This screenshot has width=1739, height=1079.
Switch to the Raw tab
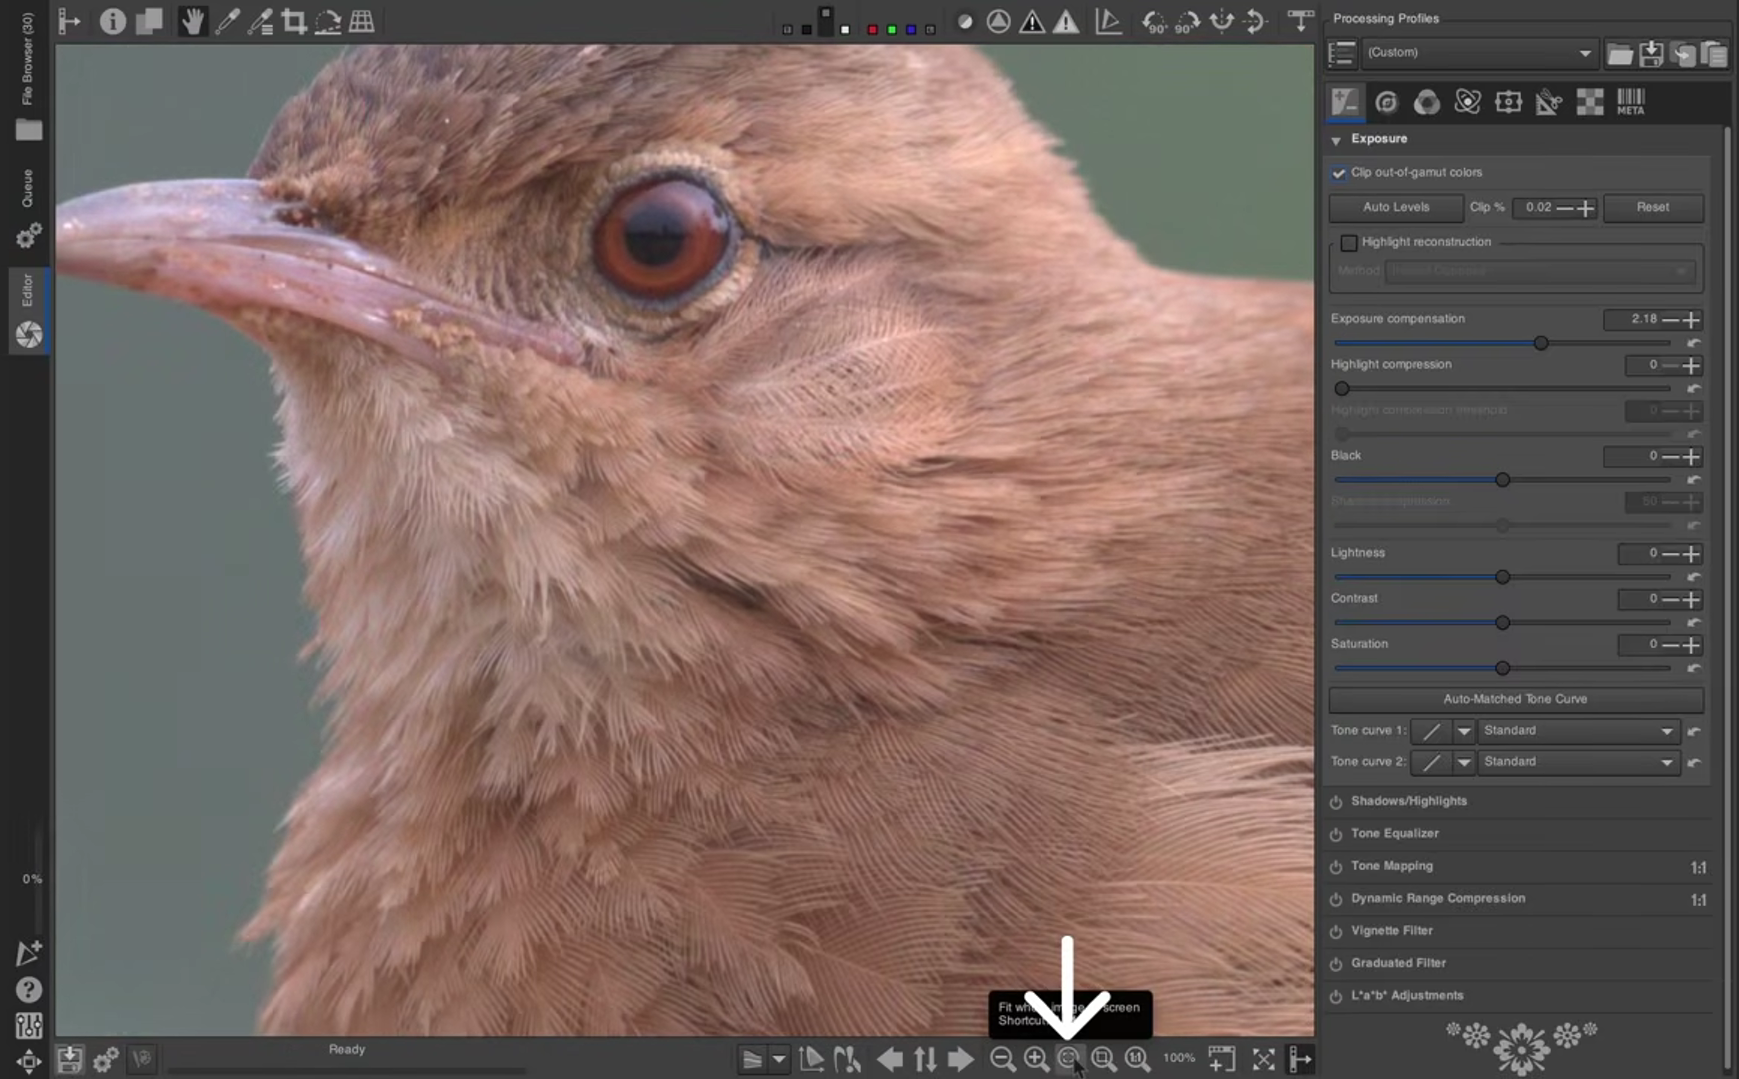click(1590, 101)
